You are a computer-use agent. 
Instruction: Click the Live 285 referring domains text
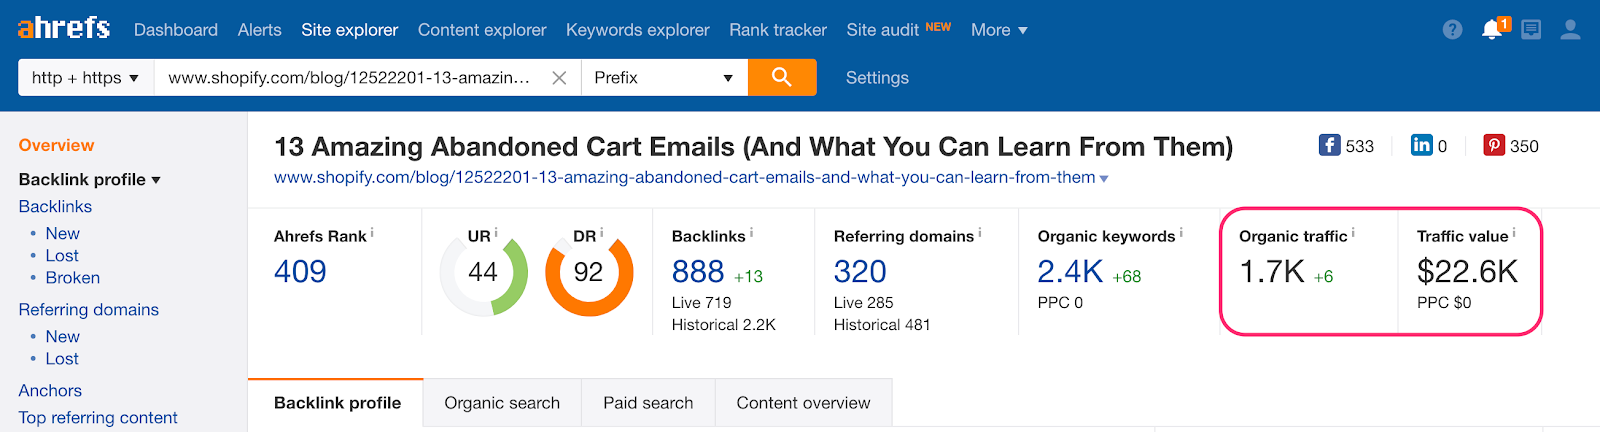click(864, 302)
